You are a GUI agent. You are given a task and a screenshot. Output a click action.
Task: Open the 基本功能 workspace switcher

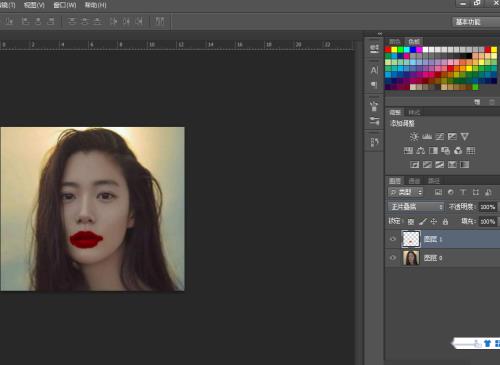(x=476, y=22)
